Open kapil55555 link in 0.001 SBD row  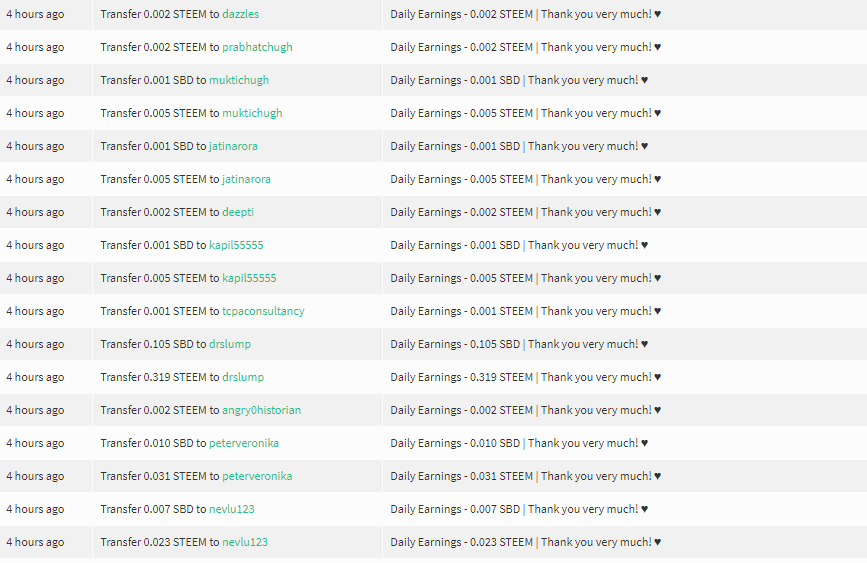point(236,245)
